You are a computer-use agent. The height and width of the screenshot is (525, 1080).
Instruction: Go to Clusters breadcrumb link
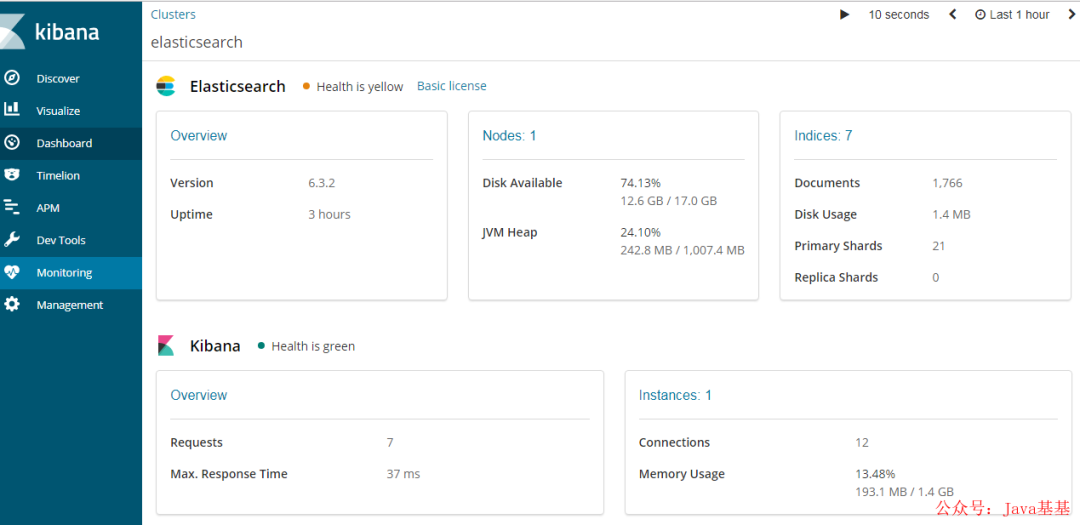pyautogui.click(x=173, y=14)
